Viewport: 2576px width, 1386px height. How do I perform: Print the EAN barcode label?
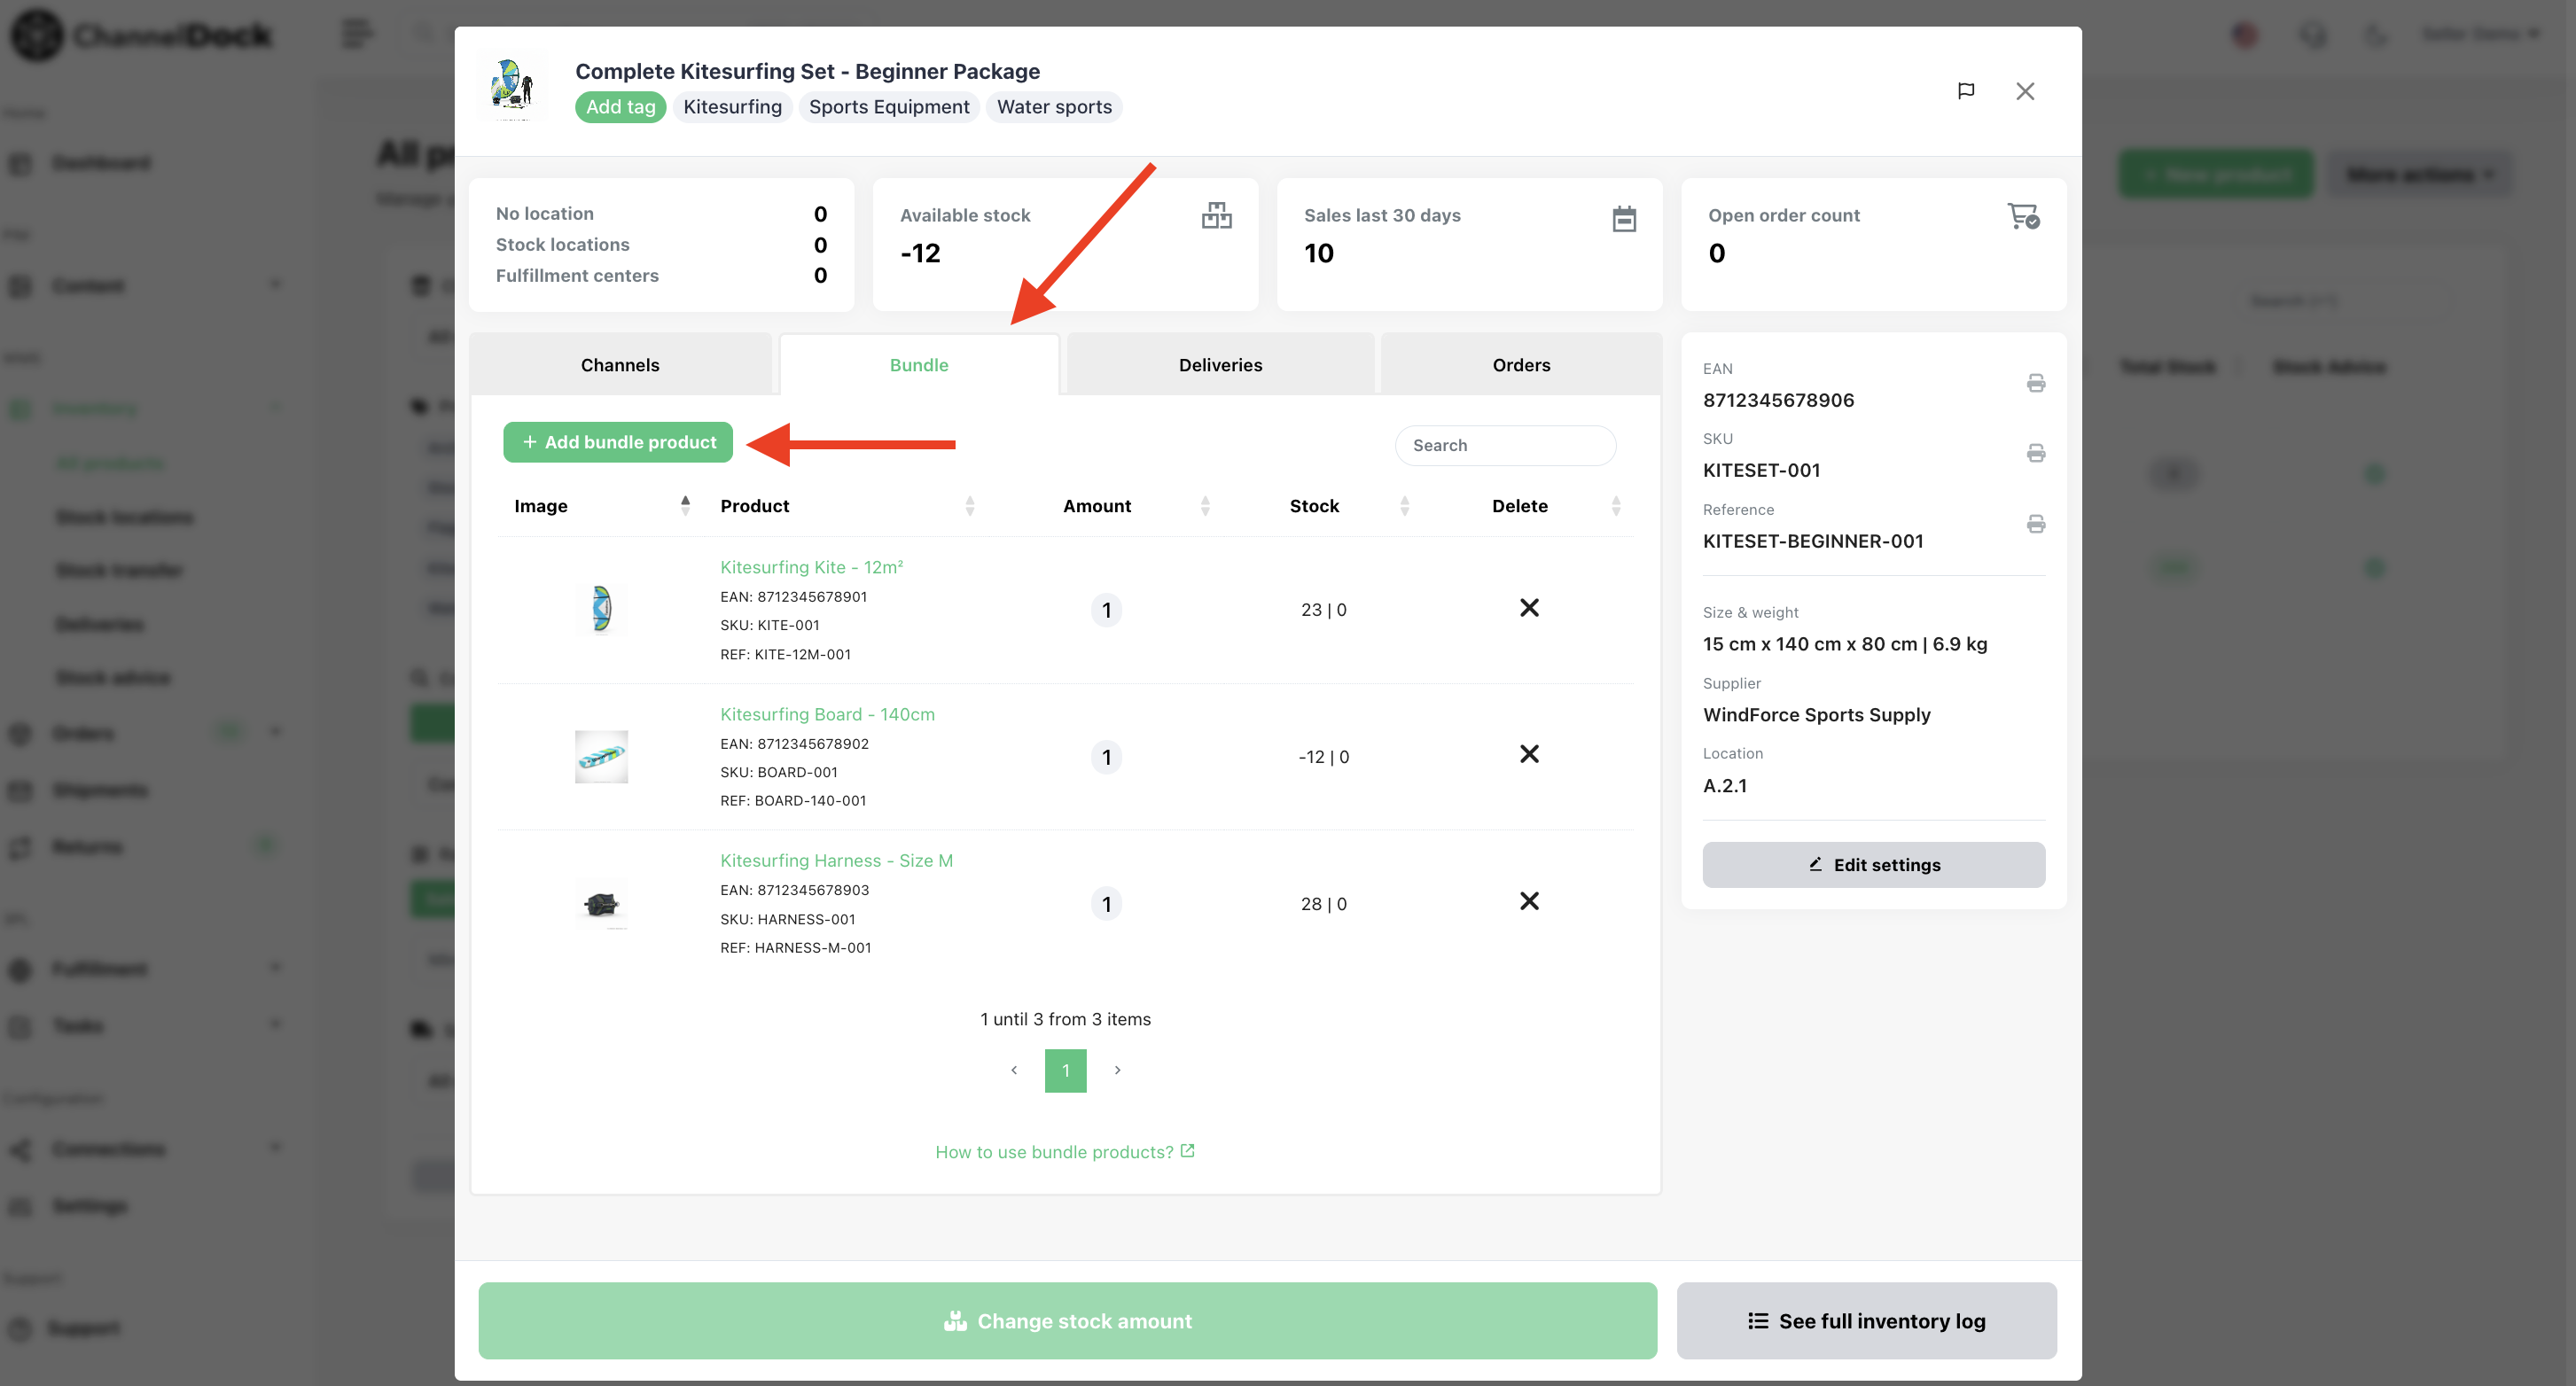click(x=2035, y=383)
